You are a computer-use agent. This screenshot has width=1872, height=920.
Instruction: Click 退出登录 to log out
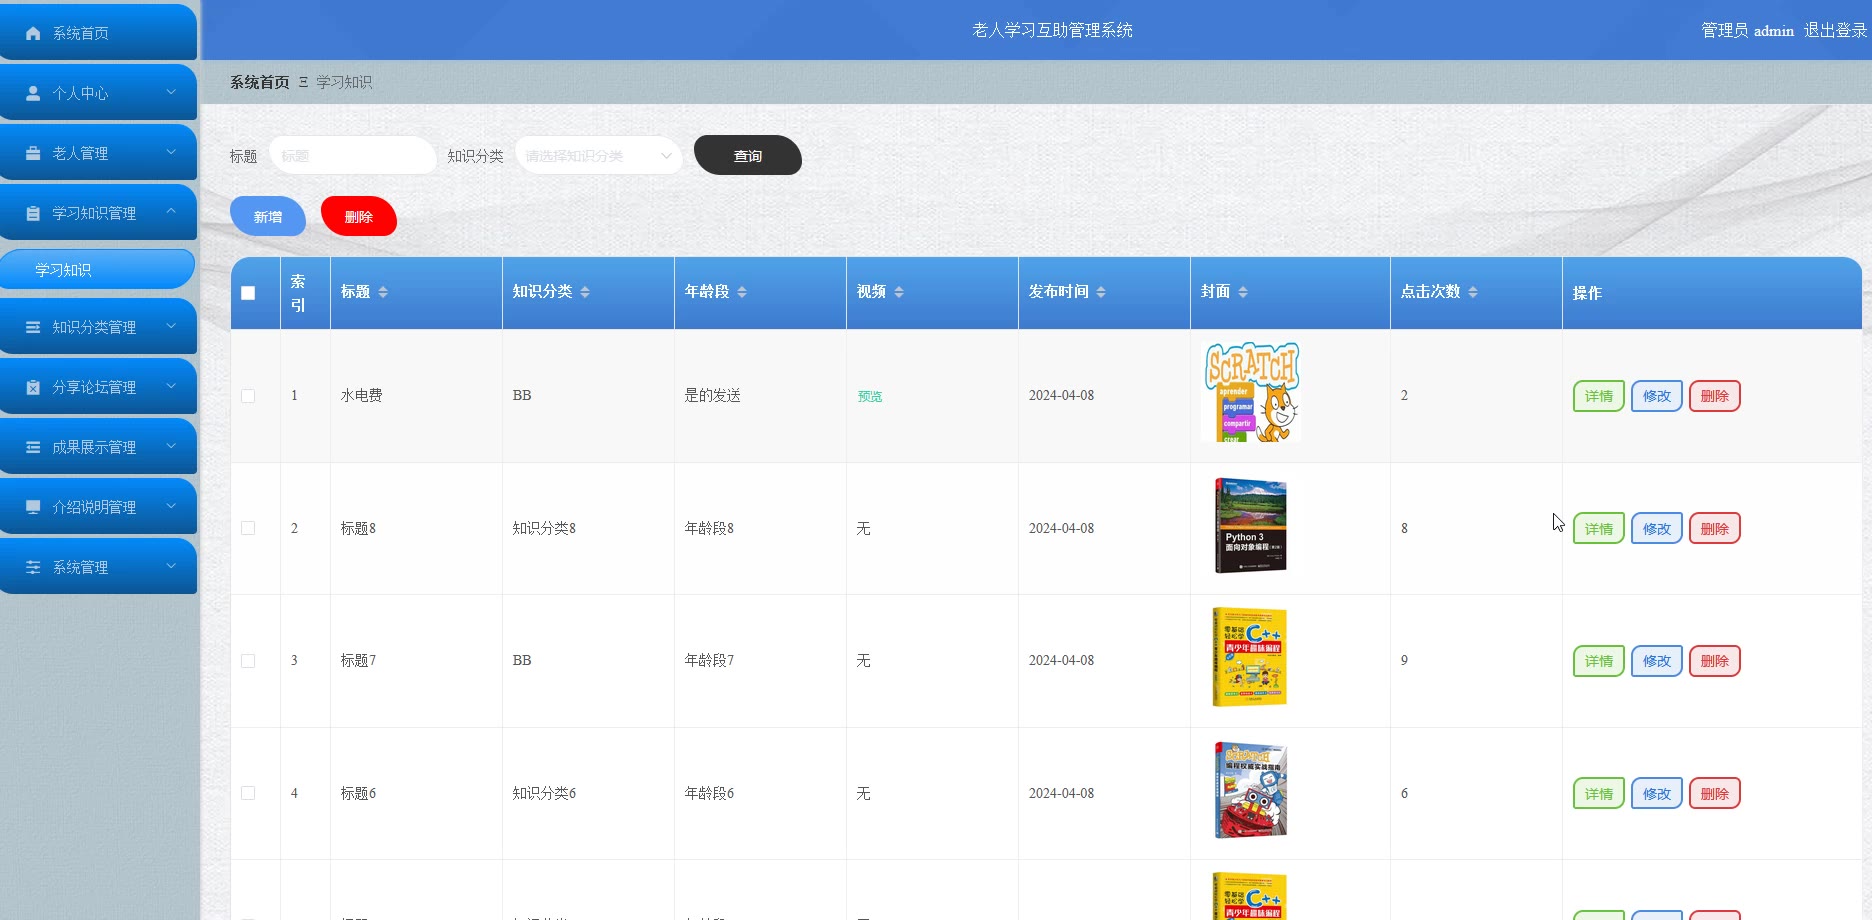[1835, 31]
